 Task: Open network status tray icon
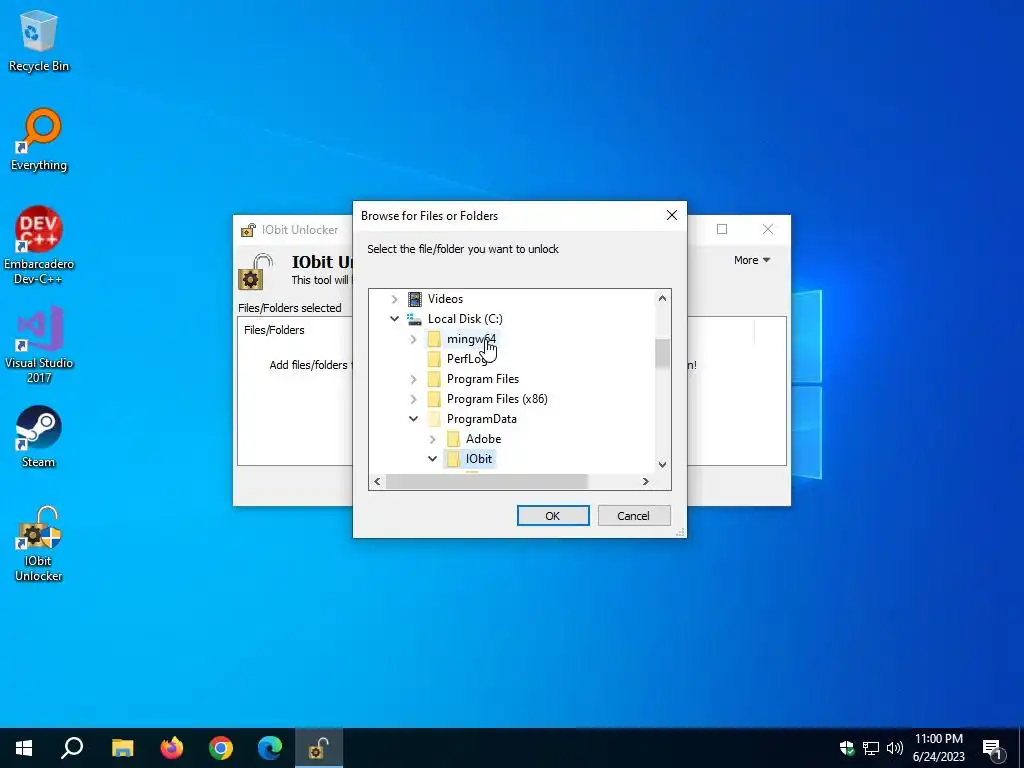pos(871,748)
